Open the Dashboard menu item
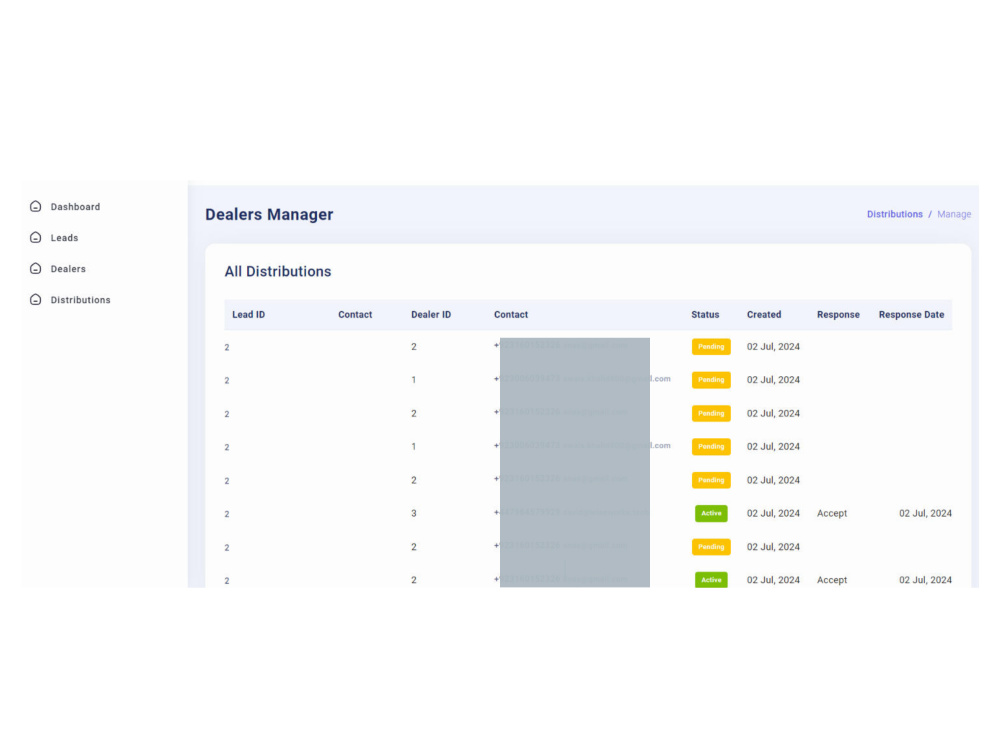This screenshot has width=1000, height=750. click(75, 207)
